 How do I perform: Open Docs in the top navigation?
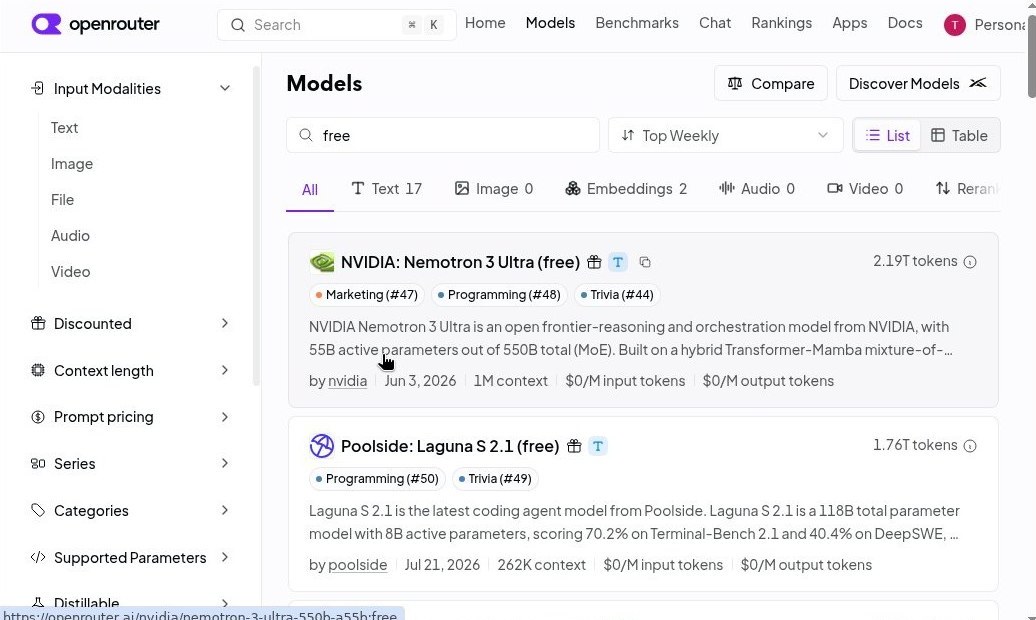click(x=905, y=23)
